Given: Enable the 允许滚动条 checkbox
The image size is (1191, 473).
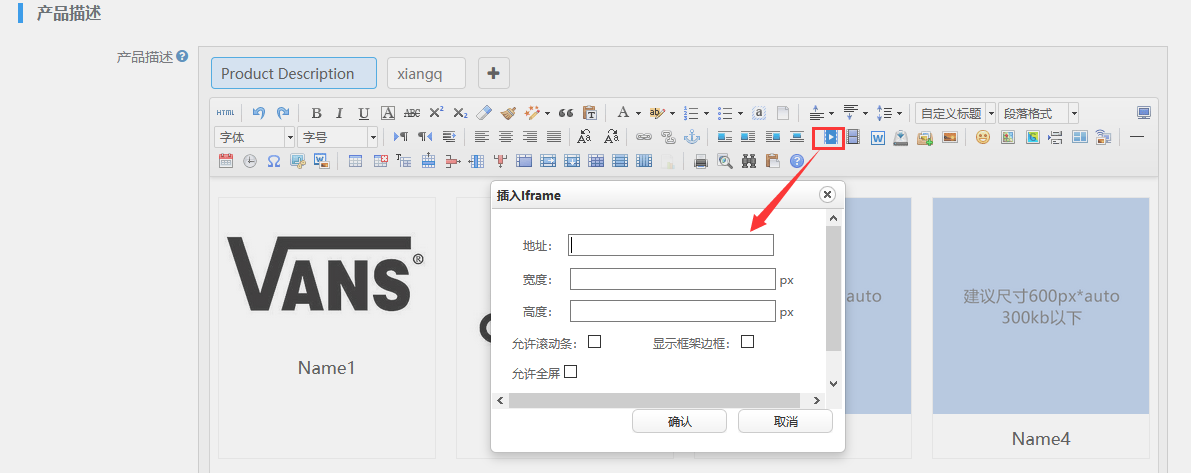Looking at the screenshot, I should [594, 342].
